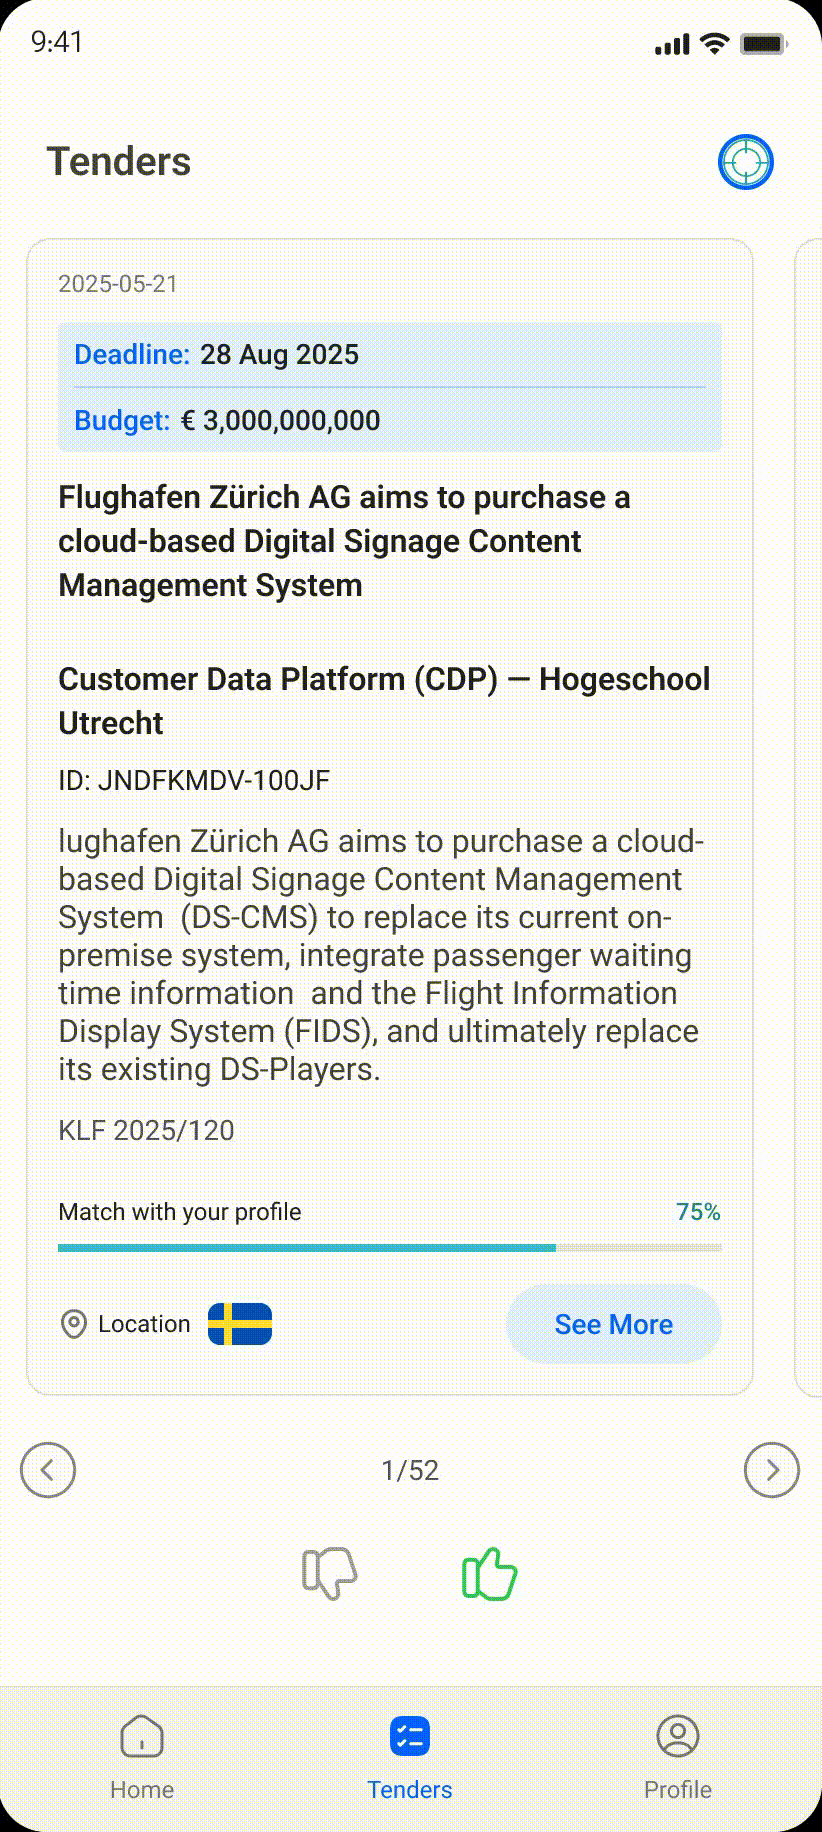822x1832 pixels.
Task: Tap the Customer Data Platform subtitle
Action: point(384,701)
